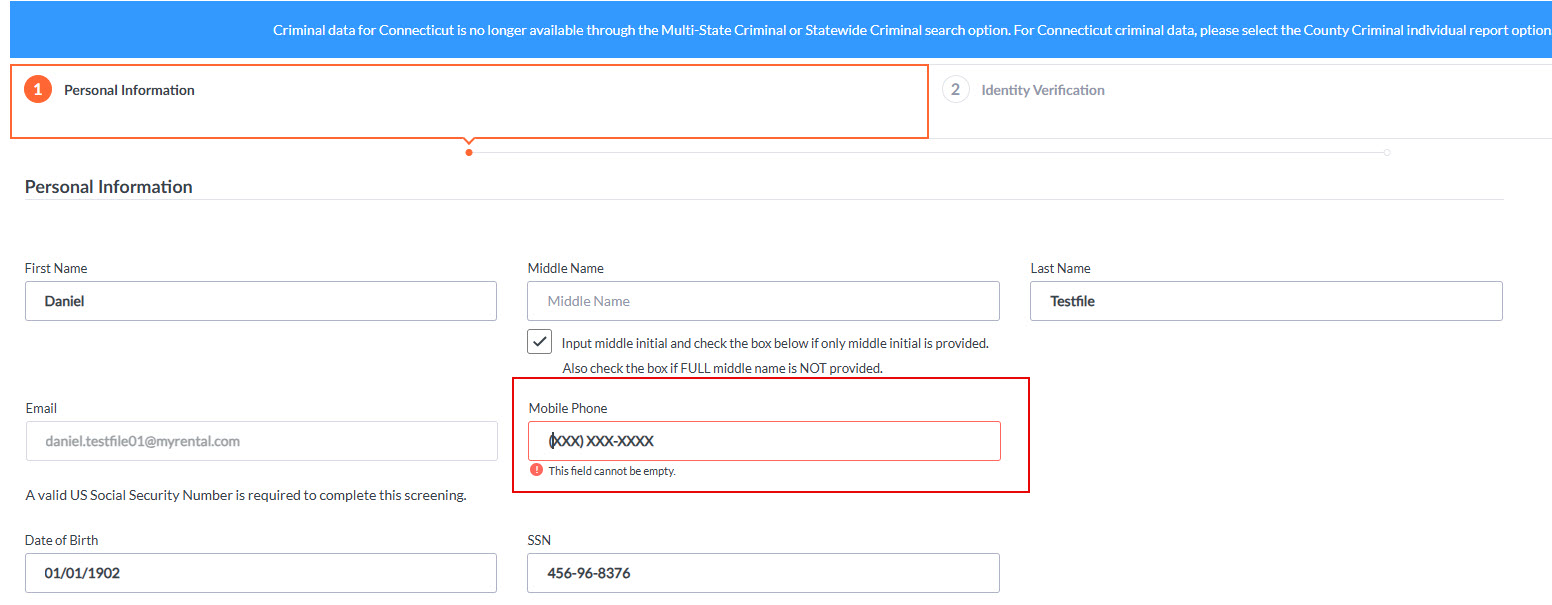This screenshot has width=1552, height=605.
Task: Click the "Middle Name" field label
Action: [x=566, y=268]
